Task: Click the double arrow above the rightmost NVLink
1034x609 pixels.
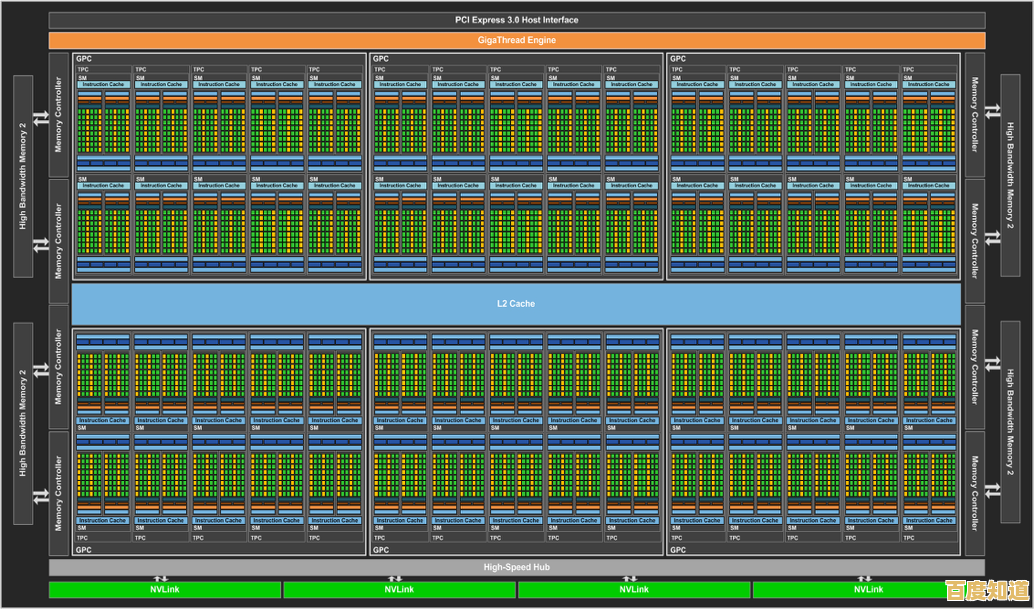Action: [864, 578]
